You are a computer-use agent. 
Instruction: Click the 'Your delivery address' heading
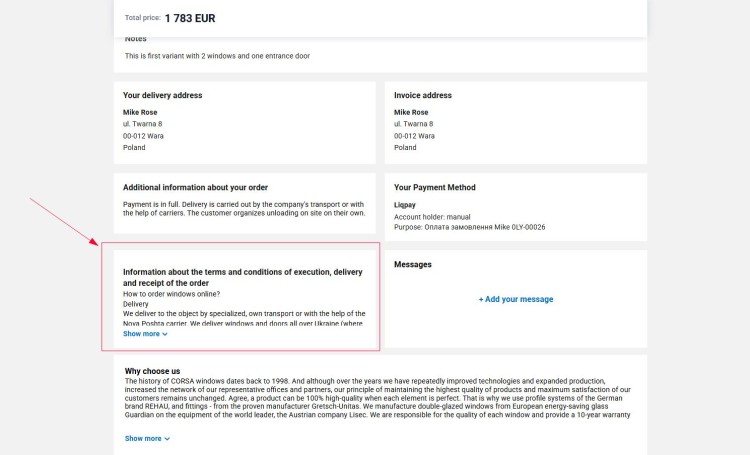[x=162, y=96]
